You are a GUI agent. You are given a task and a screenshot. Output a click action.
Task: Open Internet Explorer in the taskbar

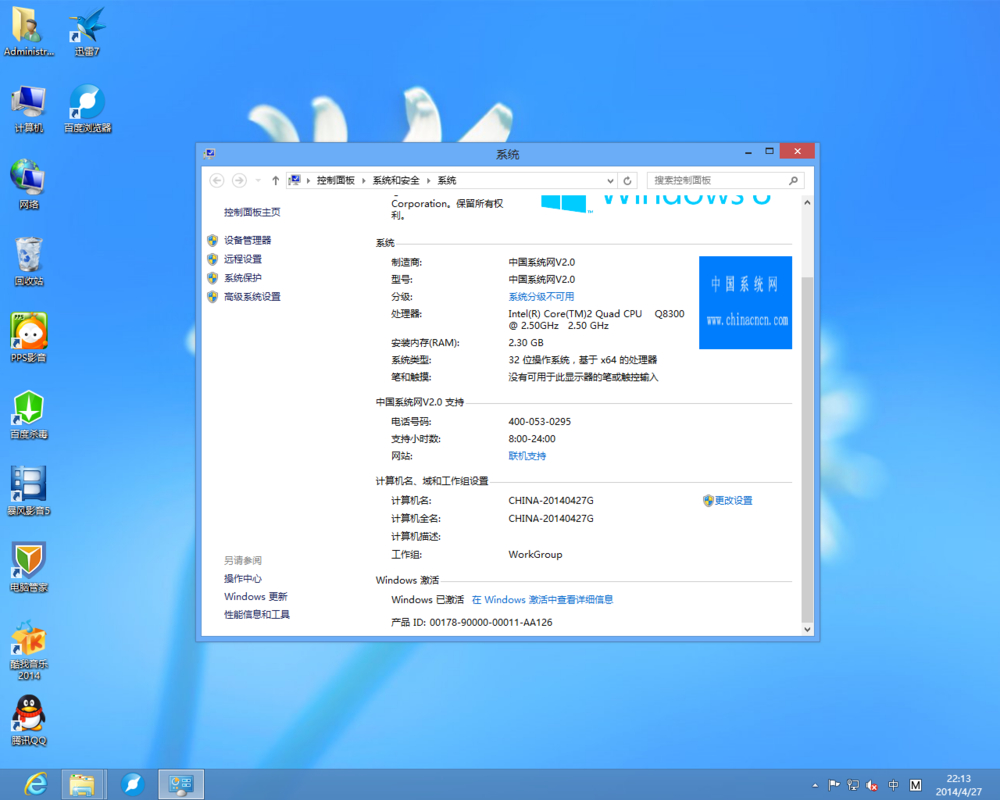coord(36,784)
